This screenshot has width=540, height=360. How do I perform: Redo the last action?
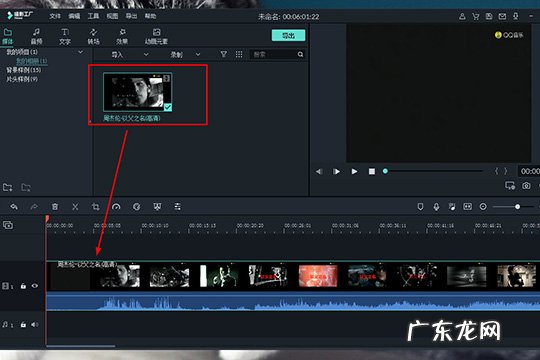34,207
